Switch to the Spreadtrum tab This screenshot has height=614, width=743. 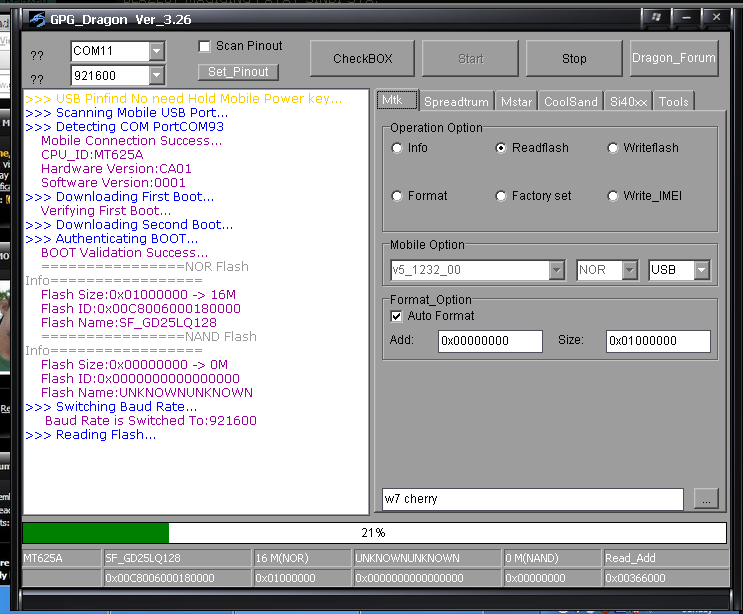[456, 102]
